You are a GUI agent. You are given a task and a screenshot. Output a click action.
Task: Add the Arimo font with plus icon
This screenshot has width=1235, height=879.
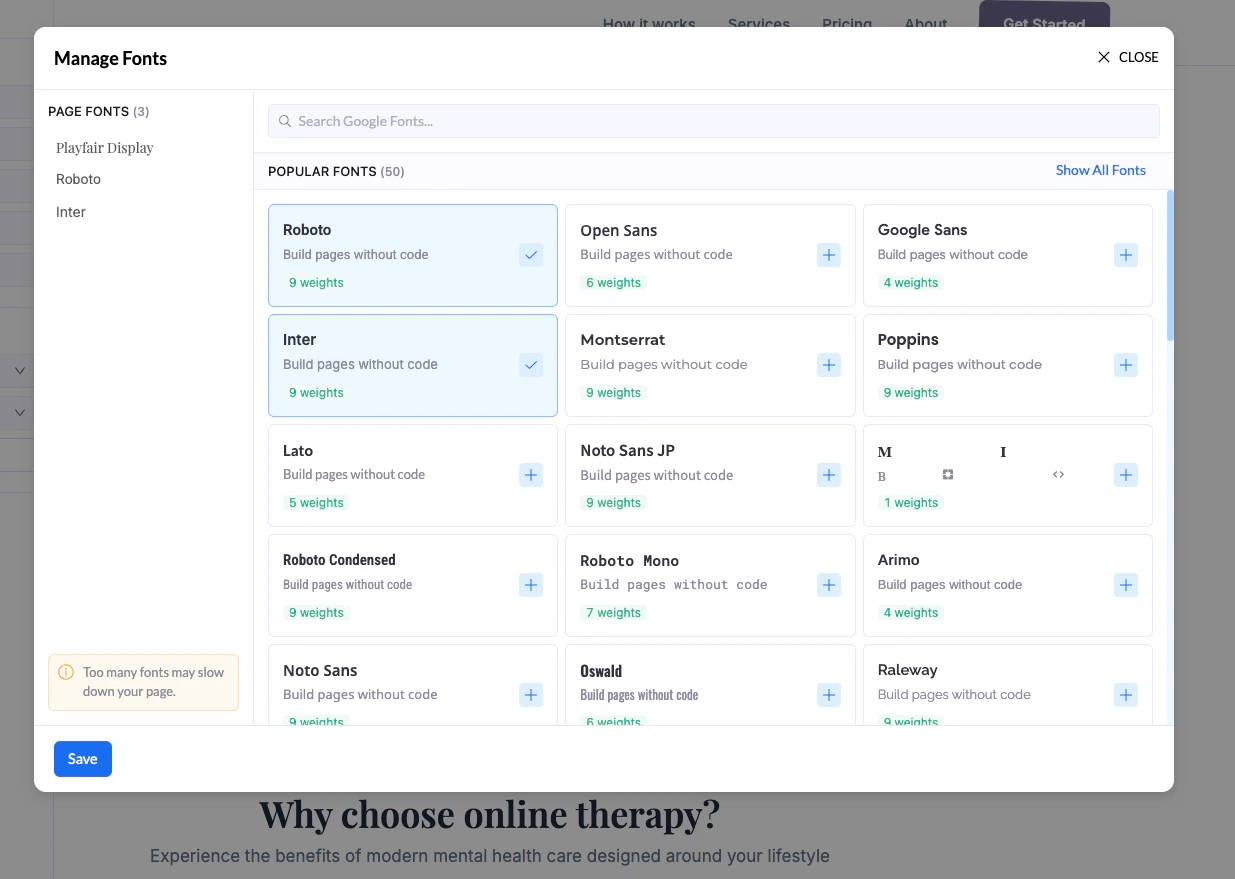1126,585
